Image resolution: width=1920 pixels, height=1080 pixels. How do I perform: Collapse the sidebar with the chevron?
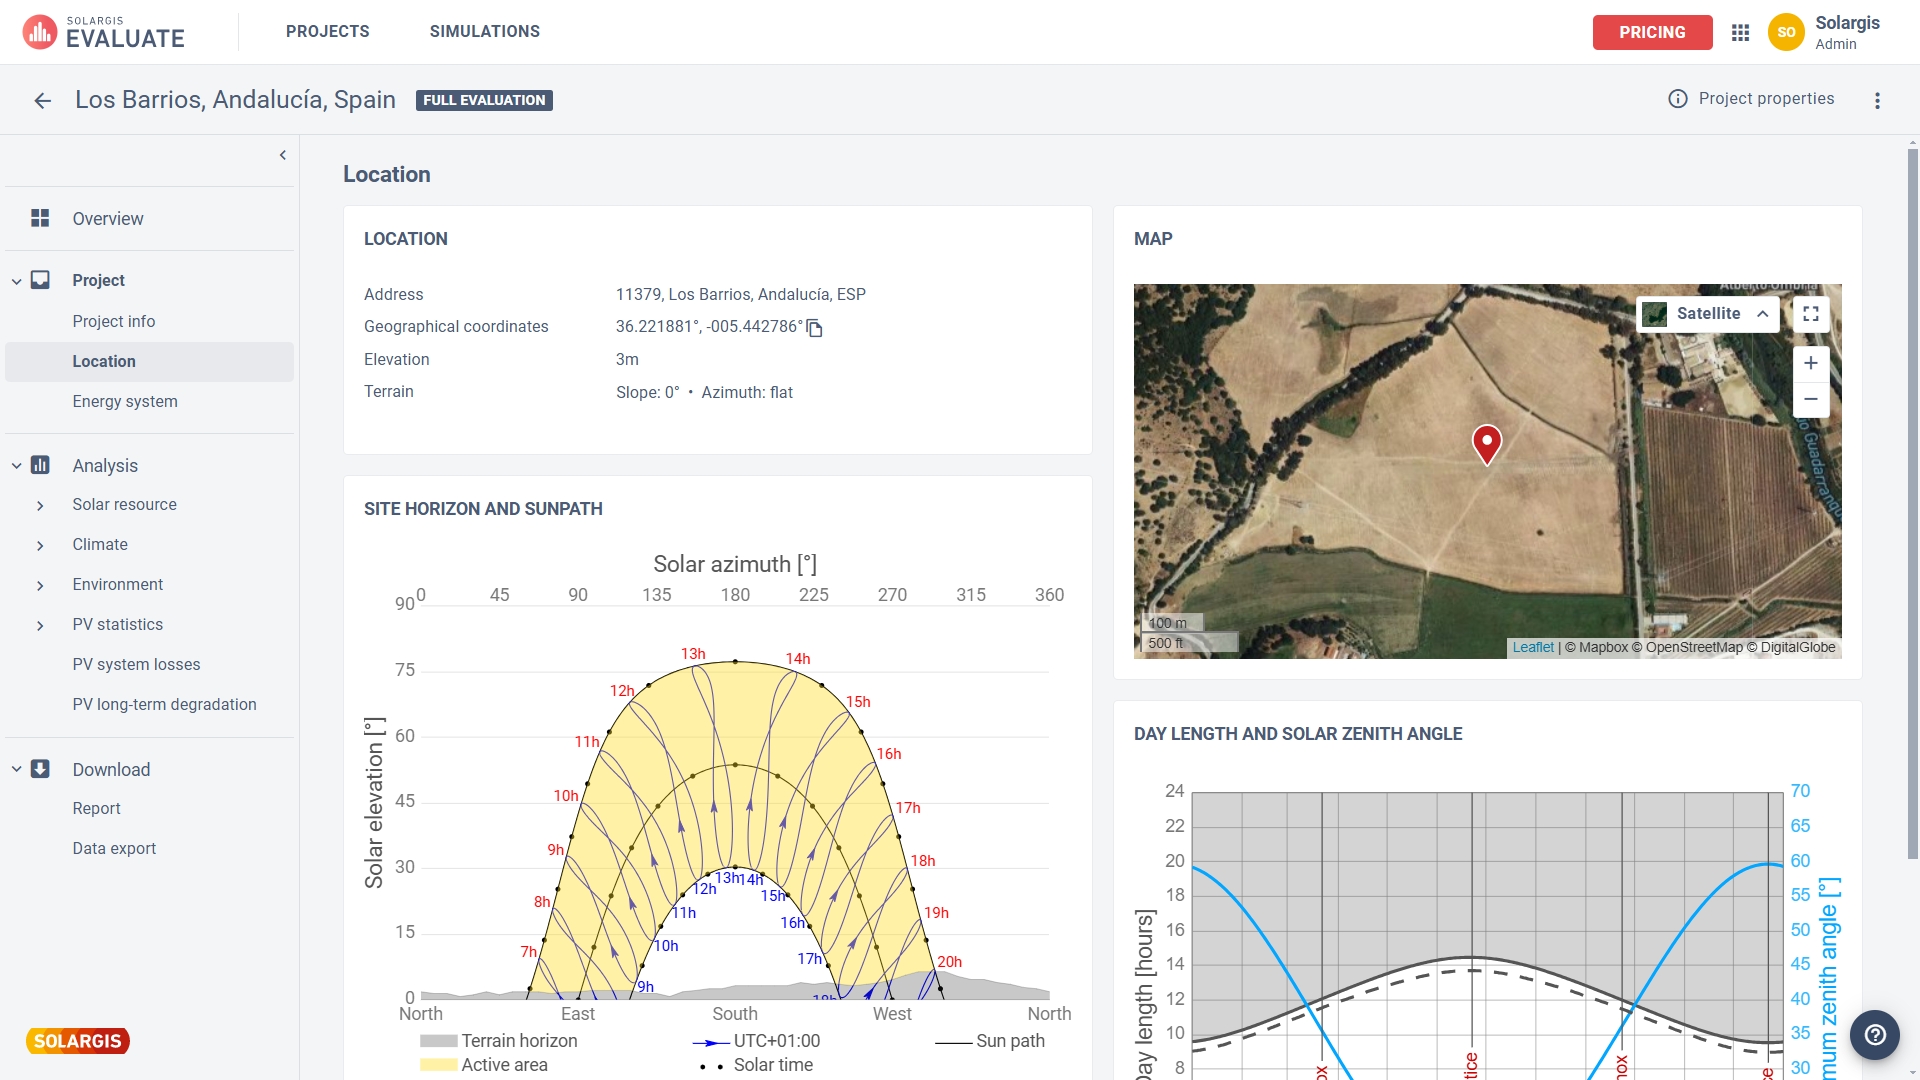coord(283,155)
